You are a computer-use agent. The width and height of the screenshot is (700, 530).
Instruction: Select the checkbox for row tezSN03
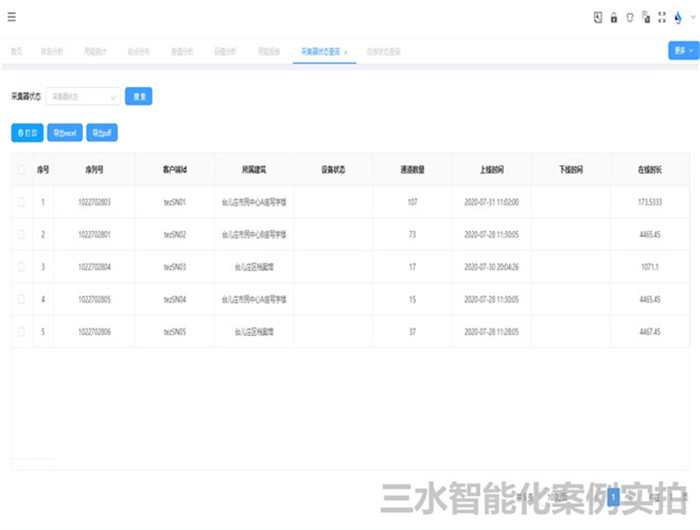click(x=22, y=268)
